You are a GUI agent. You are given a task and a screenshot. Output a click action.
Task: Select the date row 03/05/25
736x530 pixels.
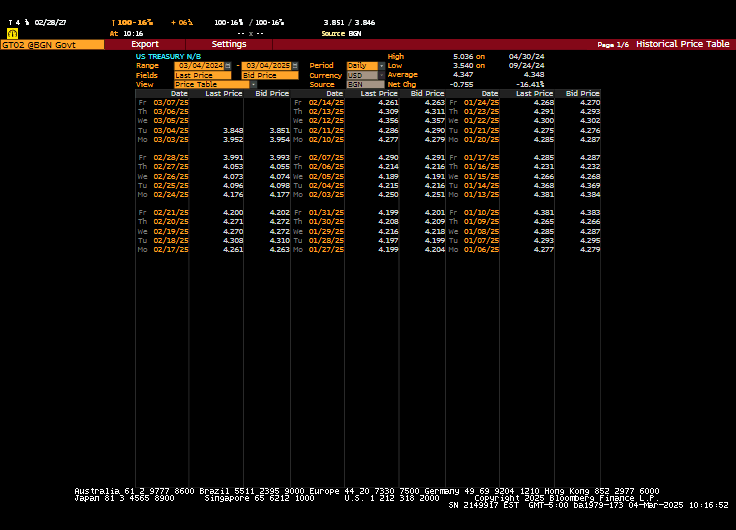(x=171, y=121)
